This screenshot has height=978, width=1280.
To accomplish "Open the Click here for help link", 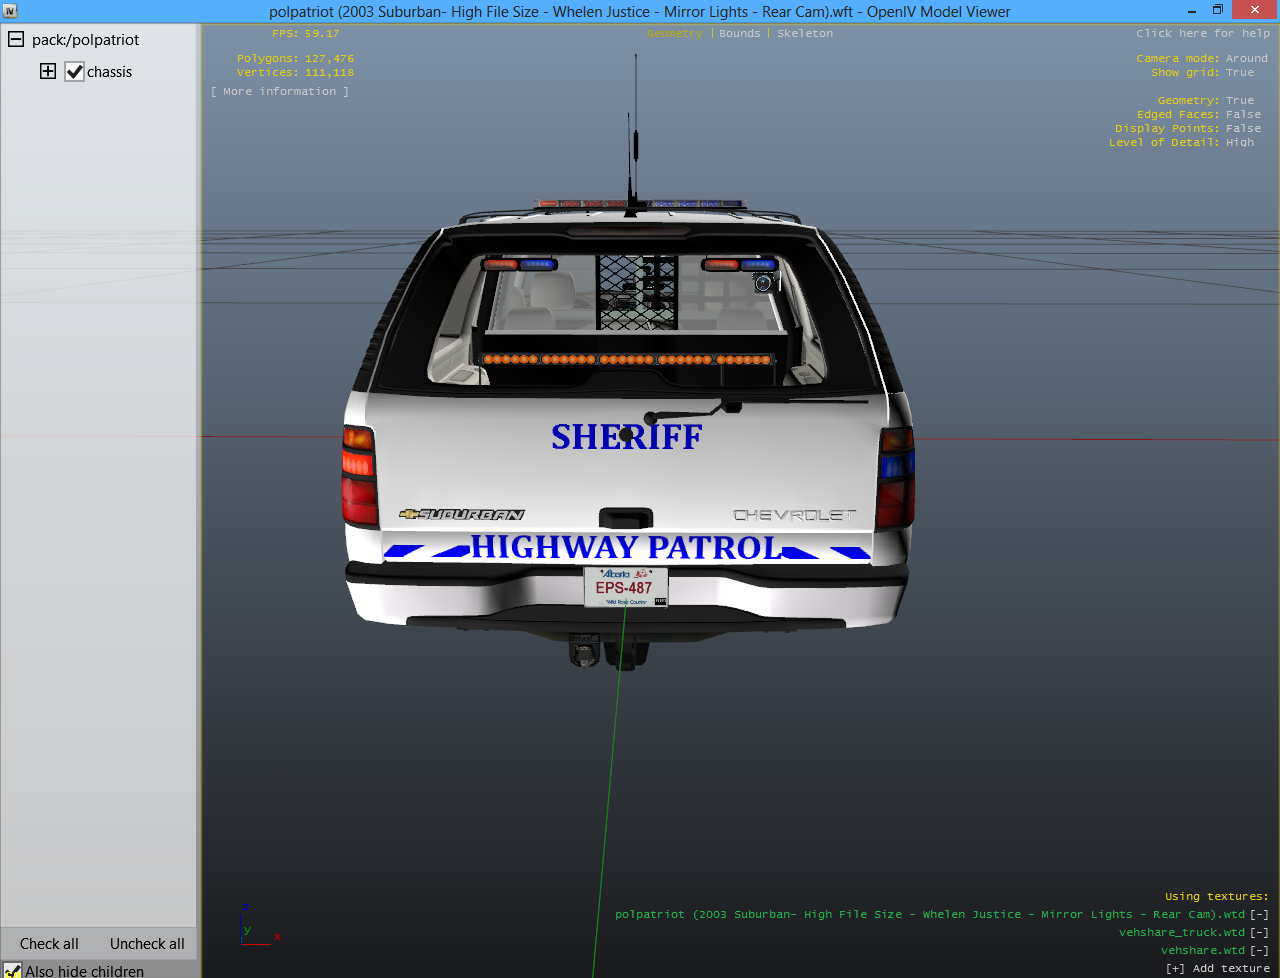I will (x=1202, y=34).
